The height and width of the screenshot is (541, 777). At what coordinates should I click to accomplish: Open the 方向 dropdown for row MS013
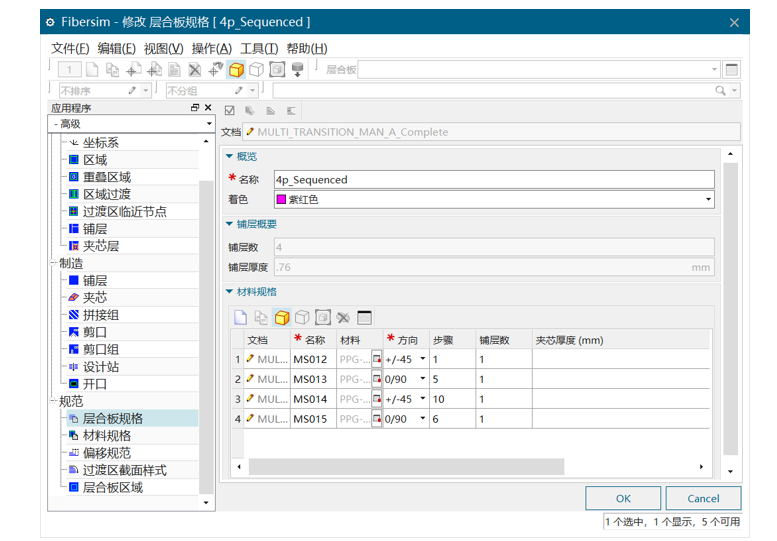(x=422, y=379)
